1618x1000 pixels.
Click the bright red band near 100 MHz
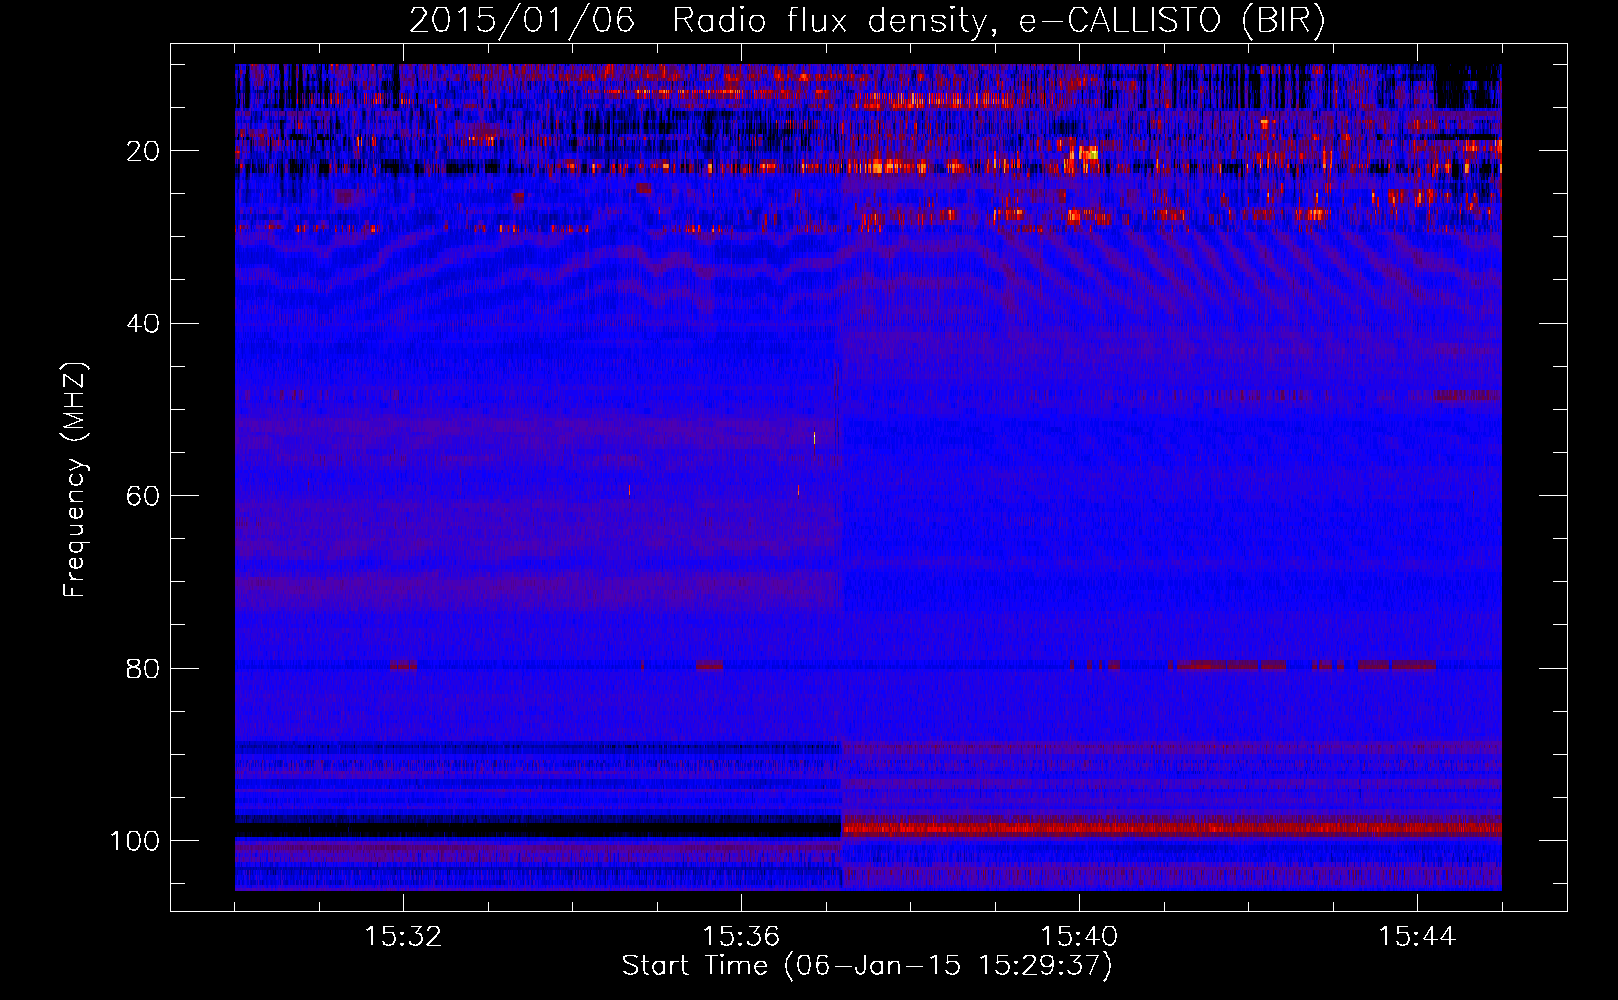pyautogui.click(x=1171, y=828)
